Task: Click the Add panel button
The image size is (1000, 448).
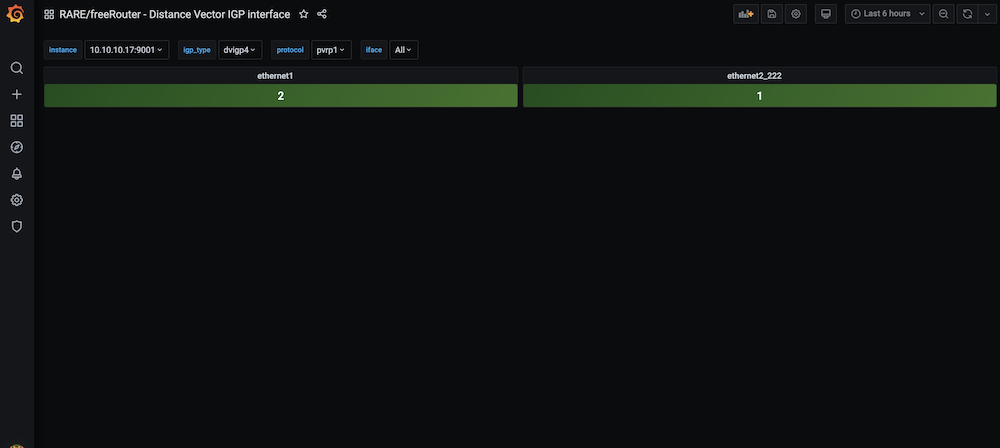Action: pos(746,14)
